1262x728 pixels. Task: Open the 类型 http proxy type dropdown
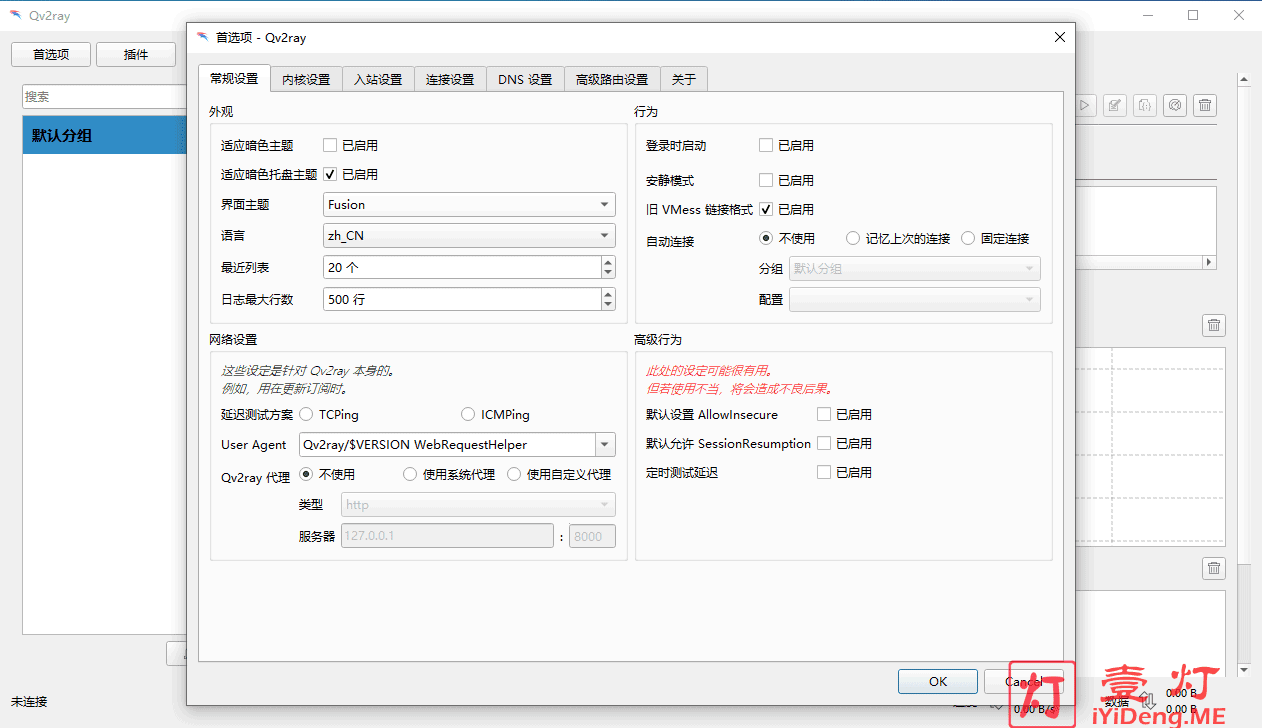(479, 505)
